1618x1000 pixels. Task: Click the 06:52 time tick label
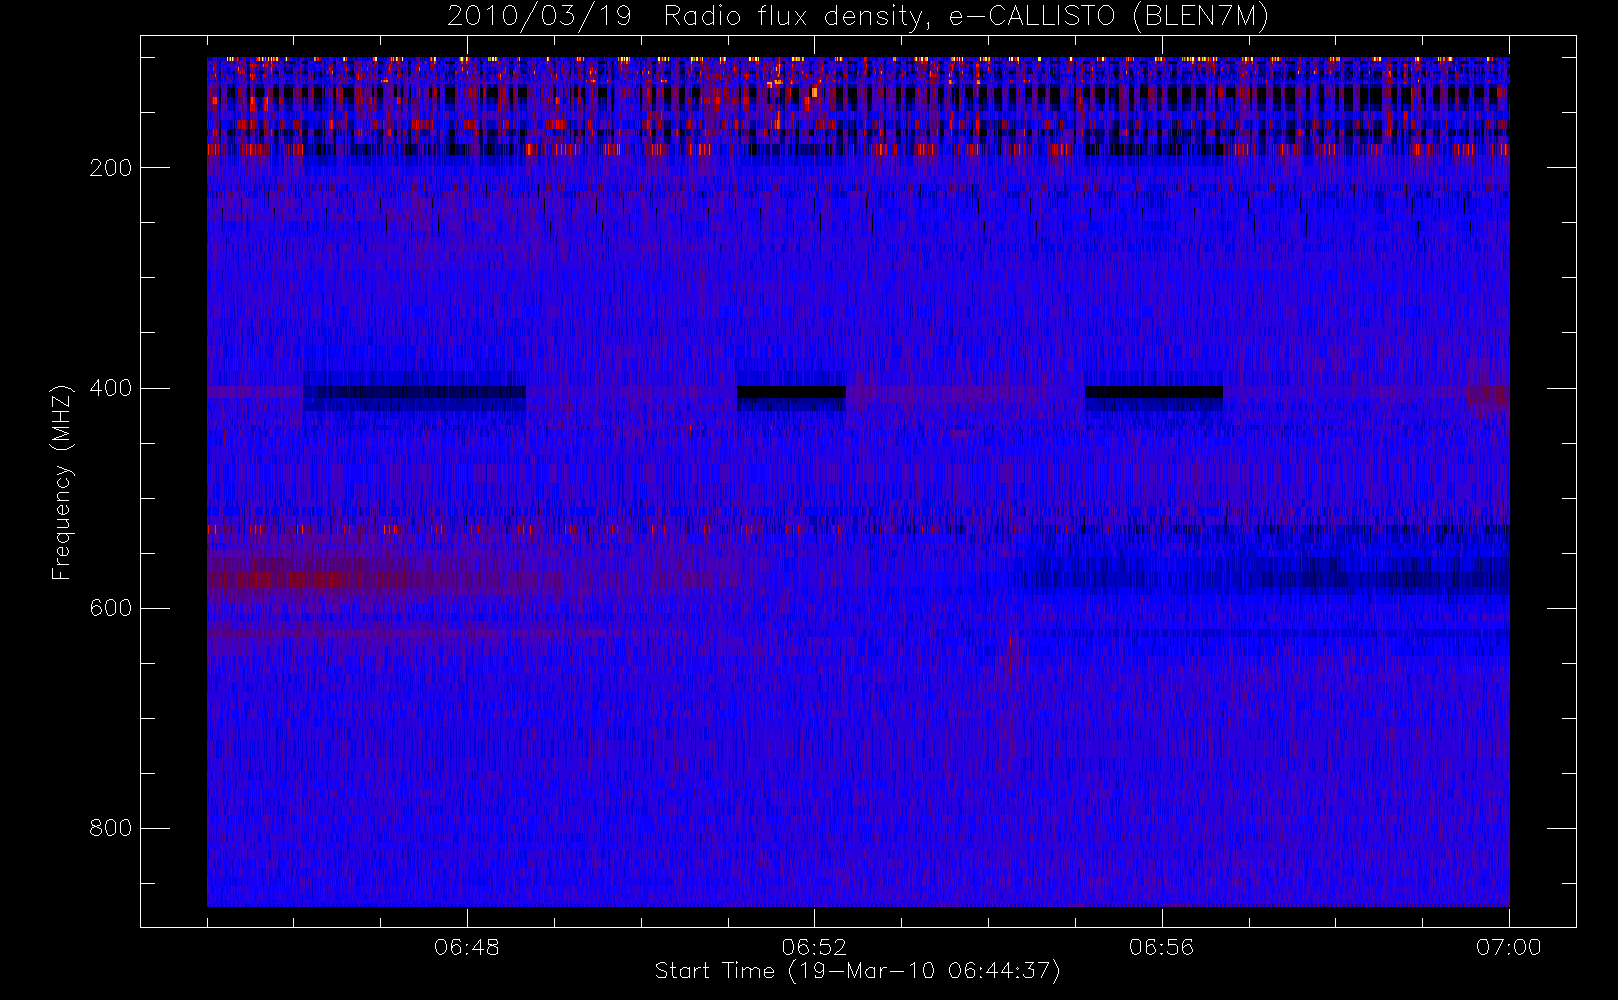814,947
